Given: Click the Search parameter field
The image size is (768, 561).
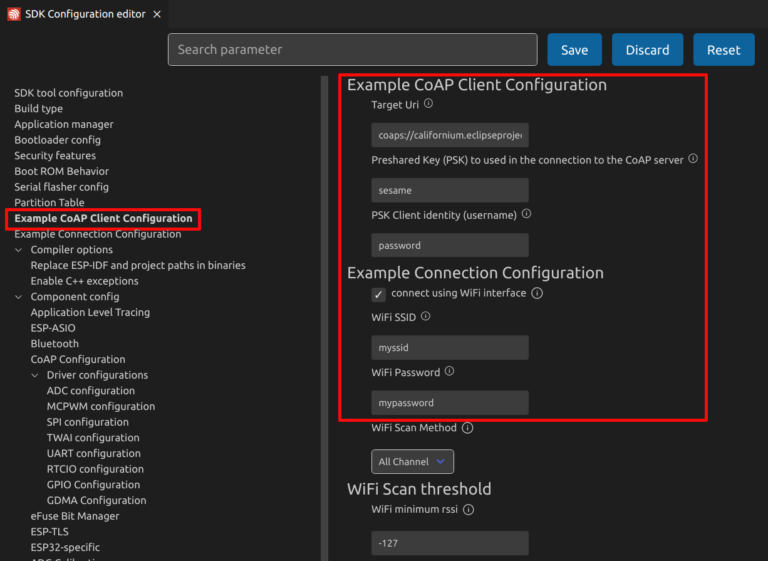Looking at the screenshot, I should [x=352, y=50].
